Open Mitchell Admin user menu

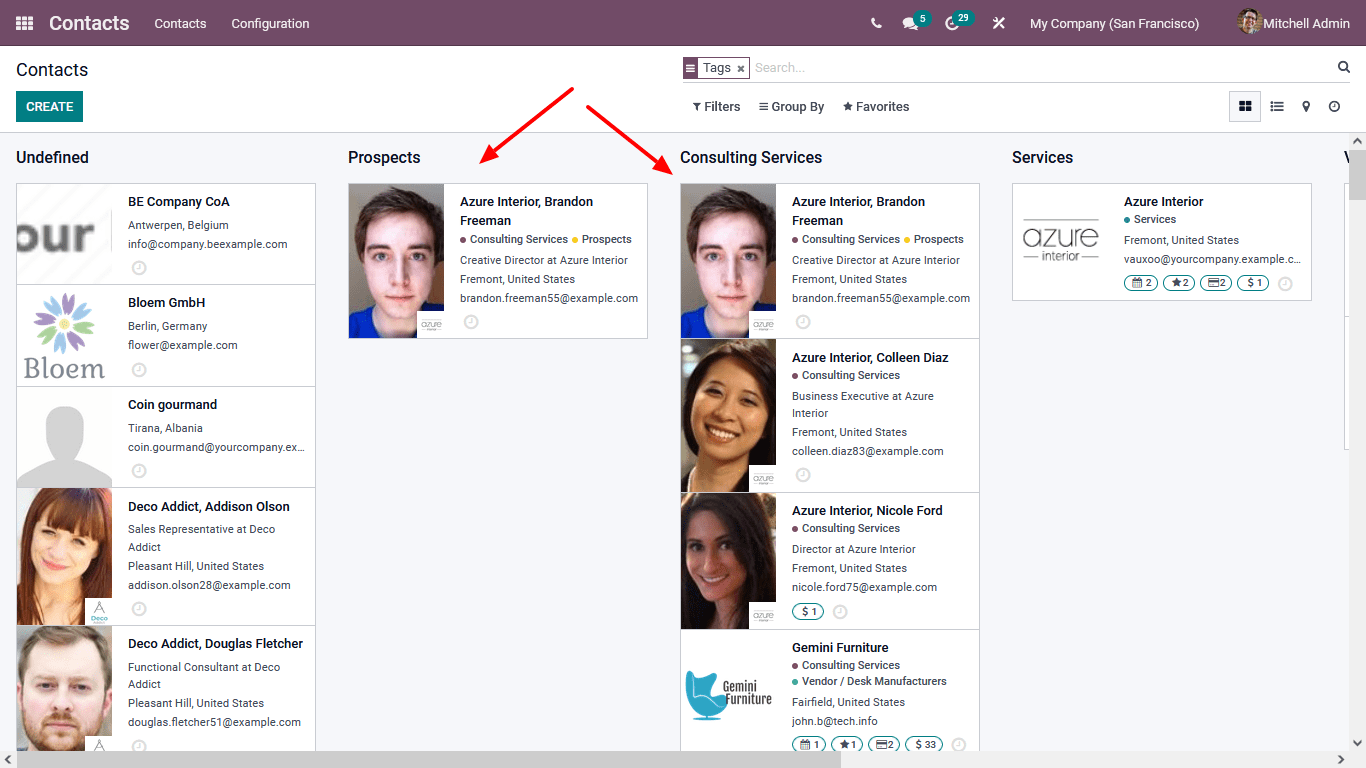pos(1293,23)
